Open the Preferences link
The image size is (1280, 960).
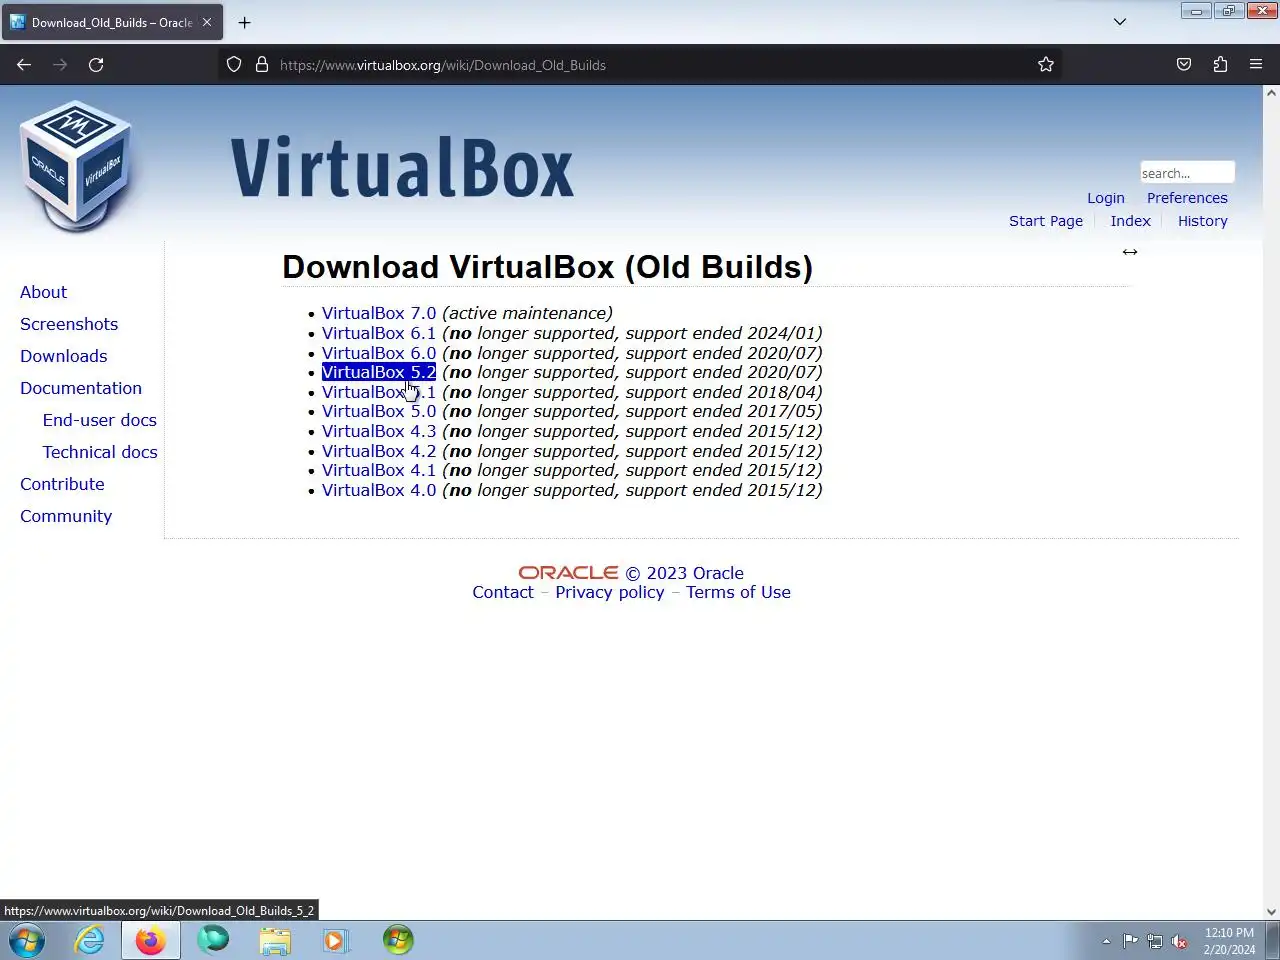point(1187,198)
